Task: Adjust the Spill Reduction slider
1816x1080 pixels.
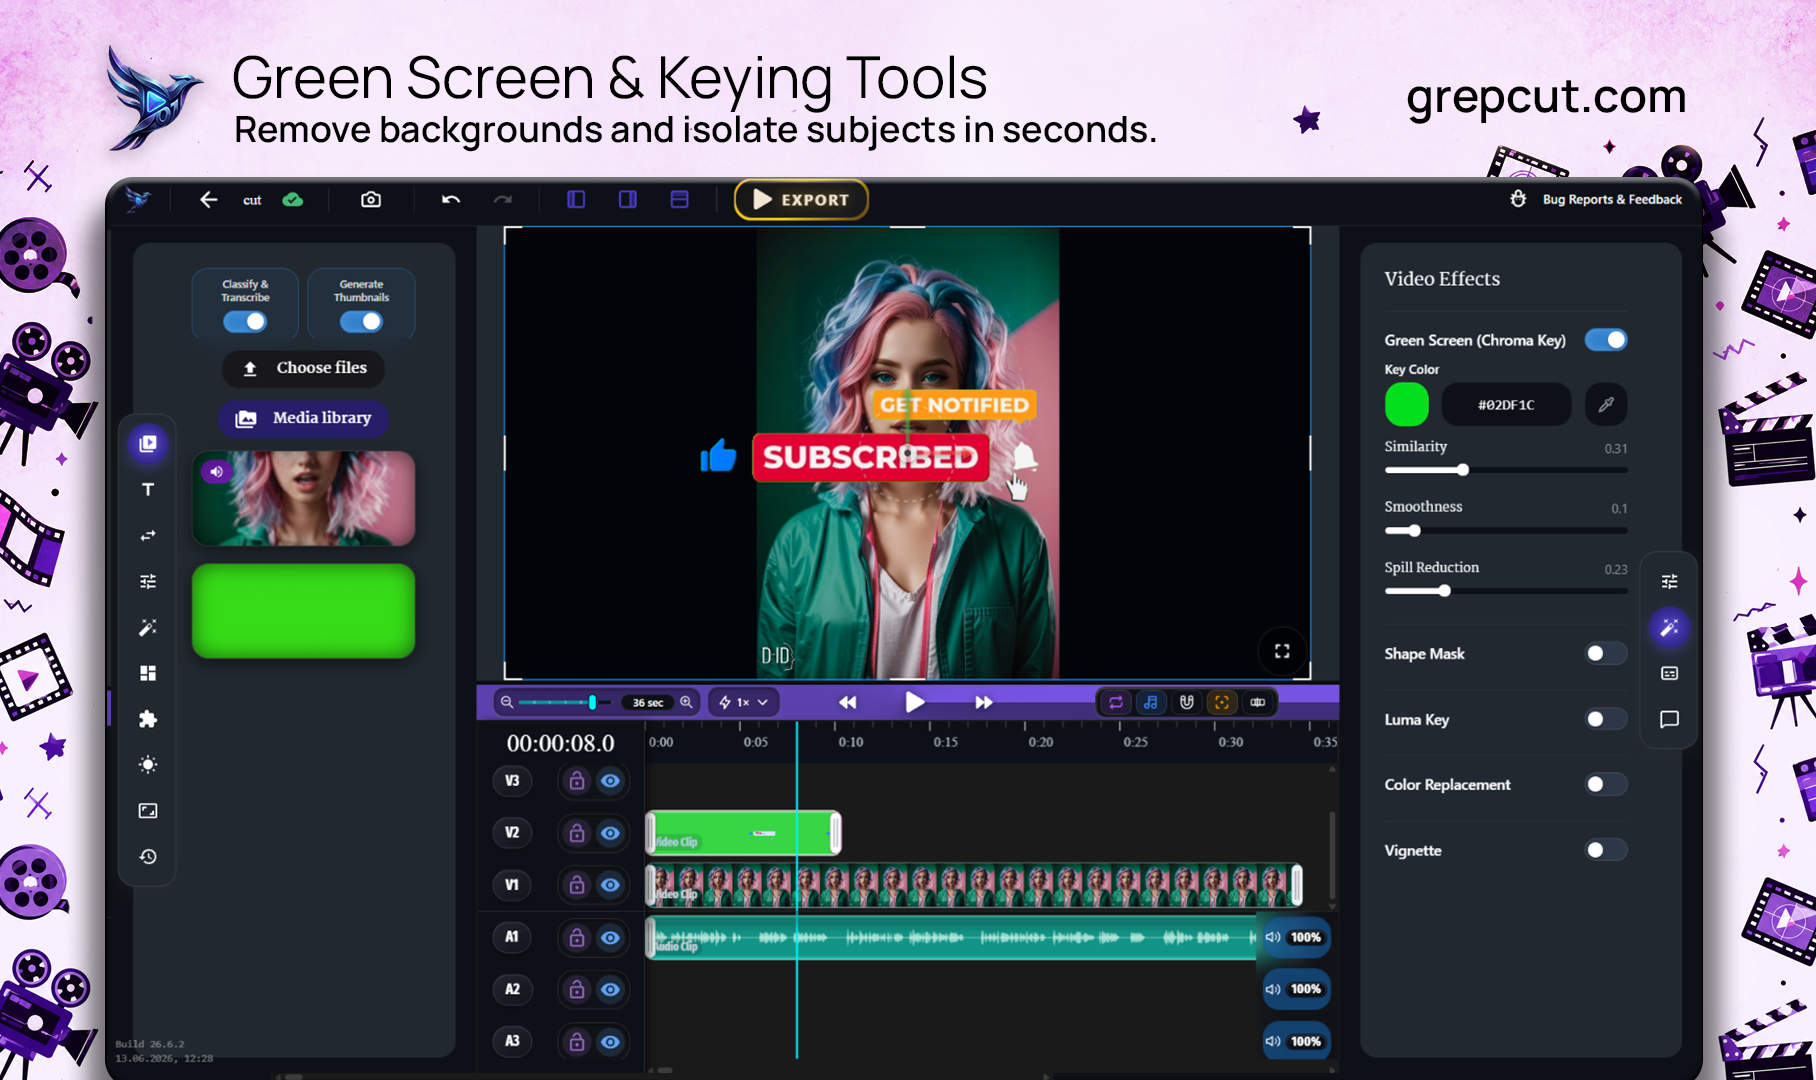Action: (1506, 591)
